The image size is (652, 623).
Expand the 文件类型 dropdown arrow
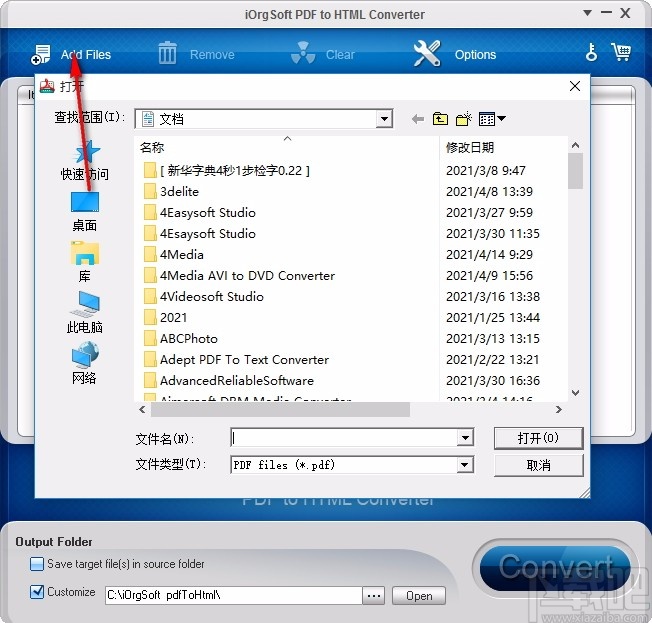pyautogui.click(x=465, y=465)
